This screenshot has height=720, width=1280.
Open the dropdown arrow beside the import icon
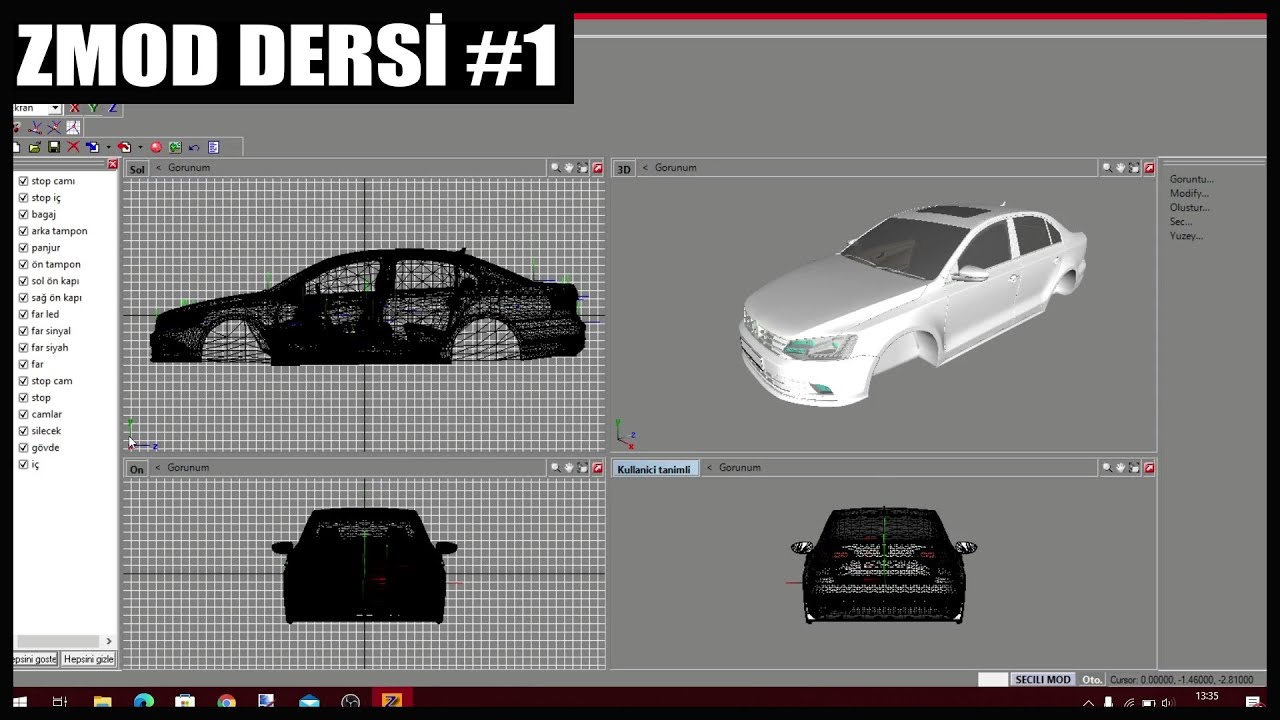coord(108,148)
